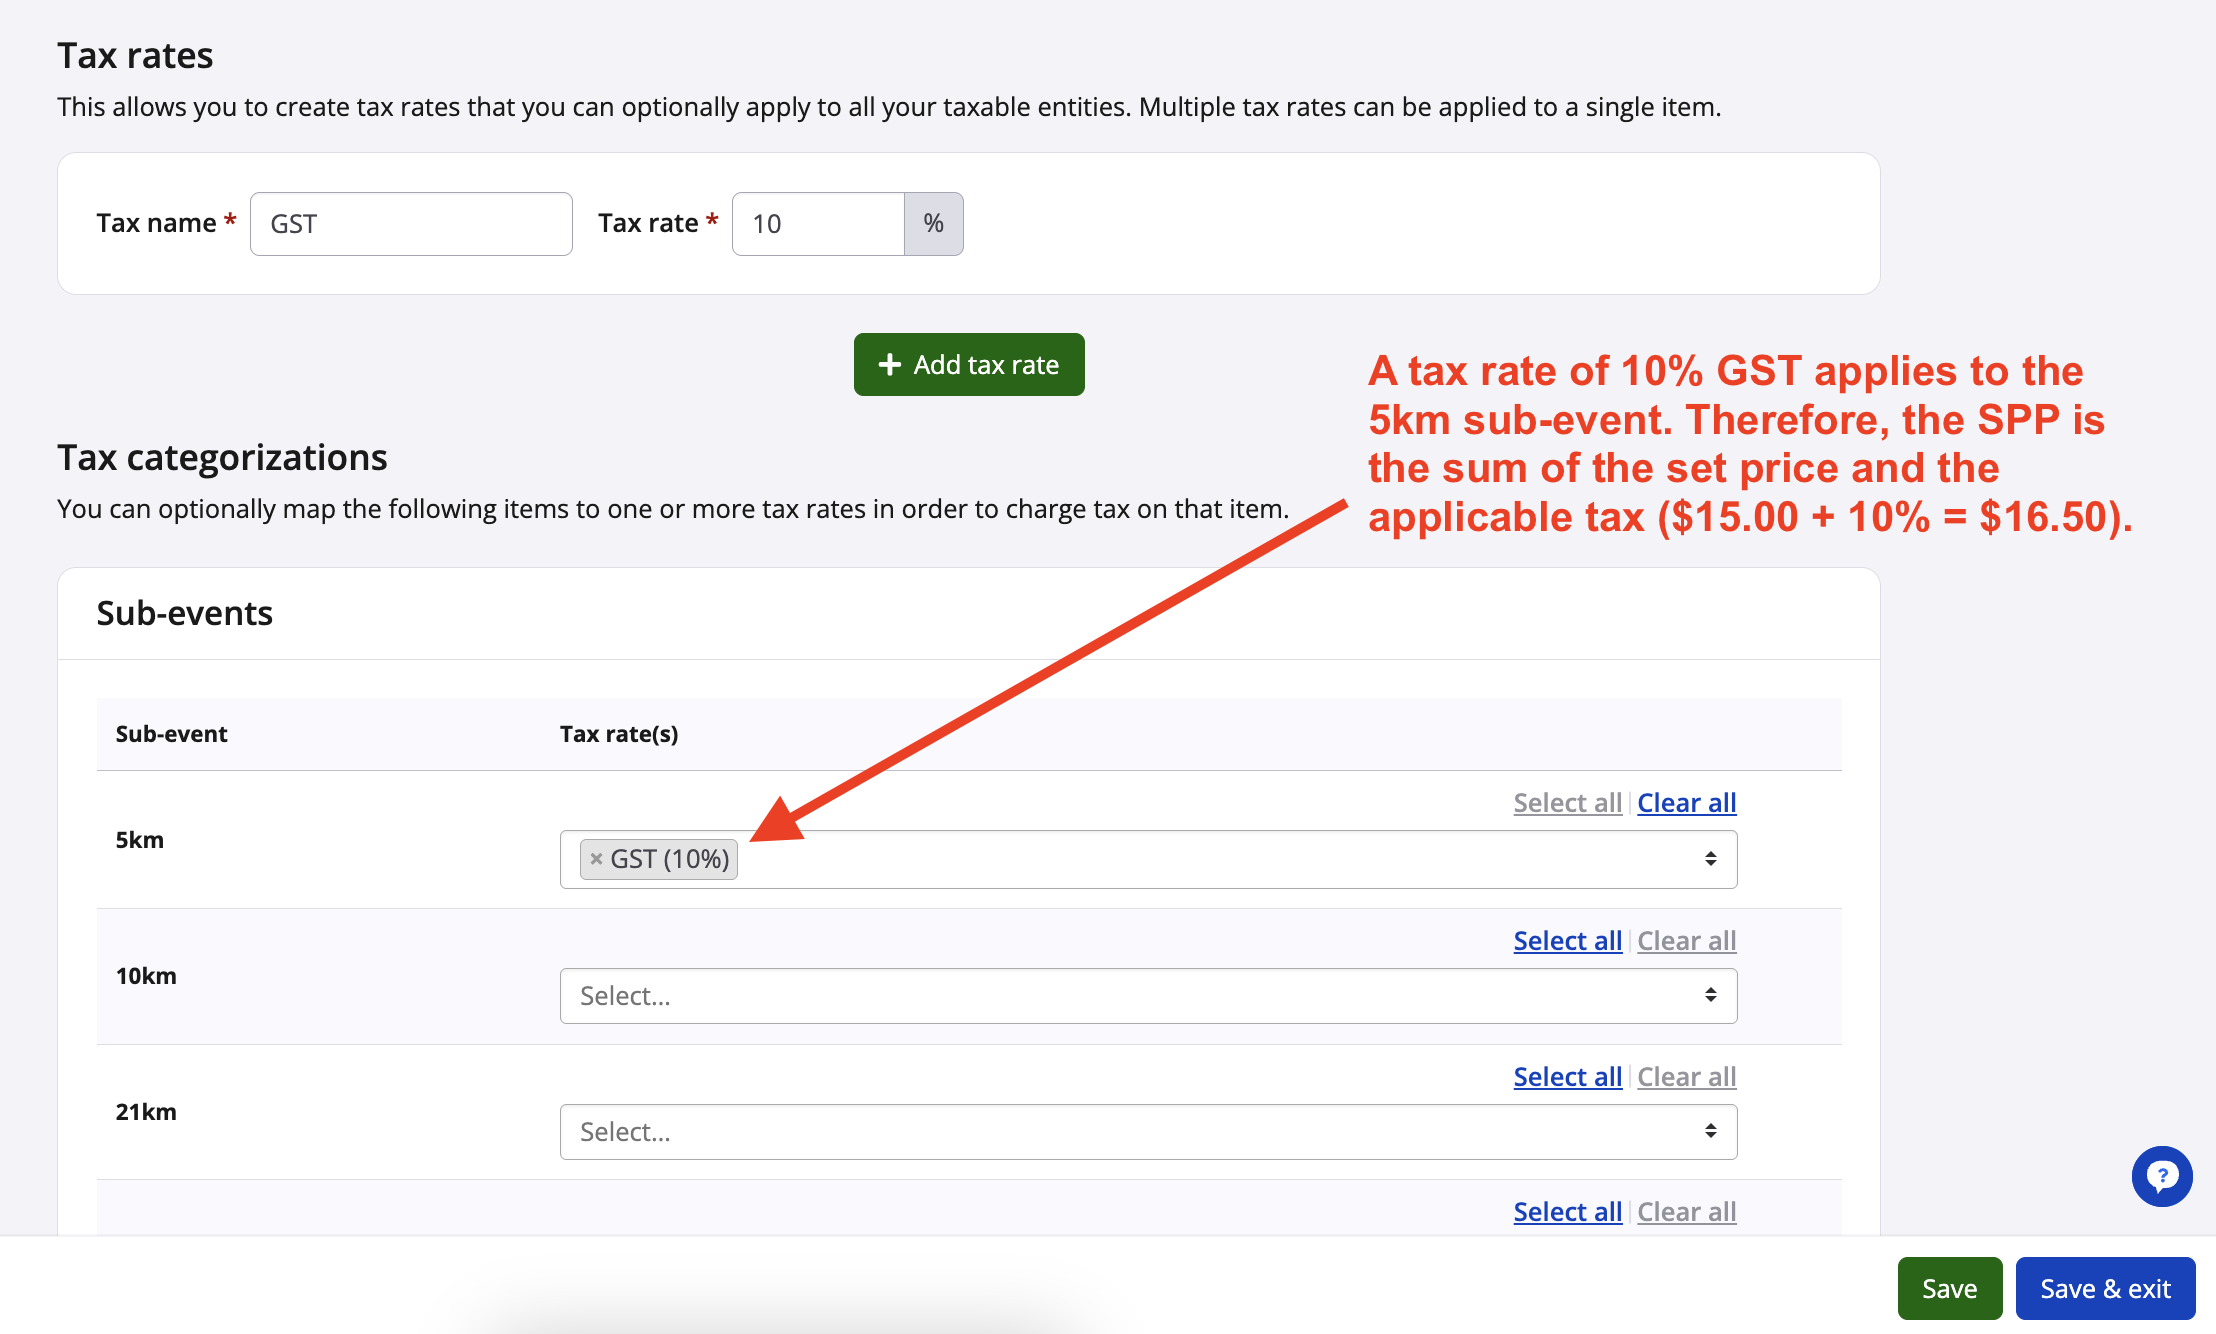Click the help chat bubble icon
The height and width of the screenshot is (1334, 2216).
[x=2162, y=1176]
